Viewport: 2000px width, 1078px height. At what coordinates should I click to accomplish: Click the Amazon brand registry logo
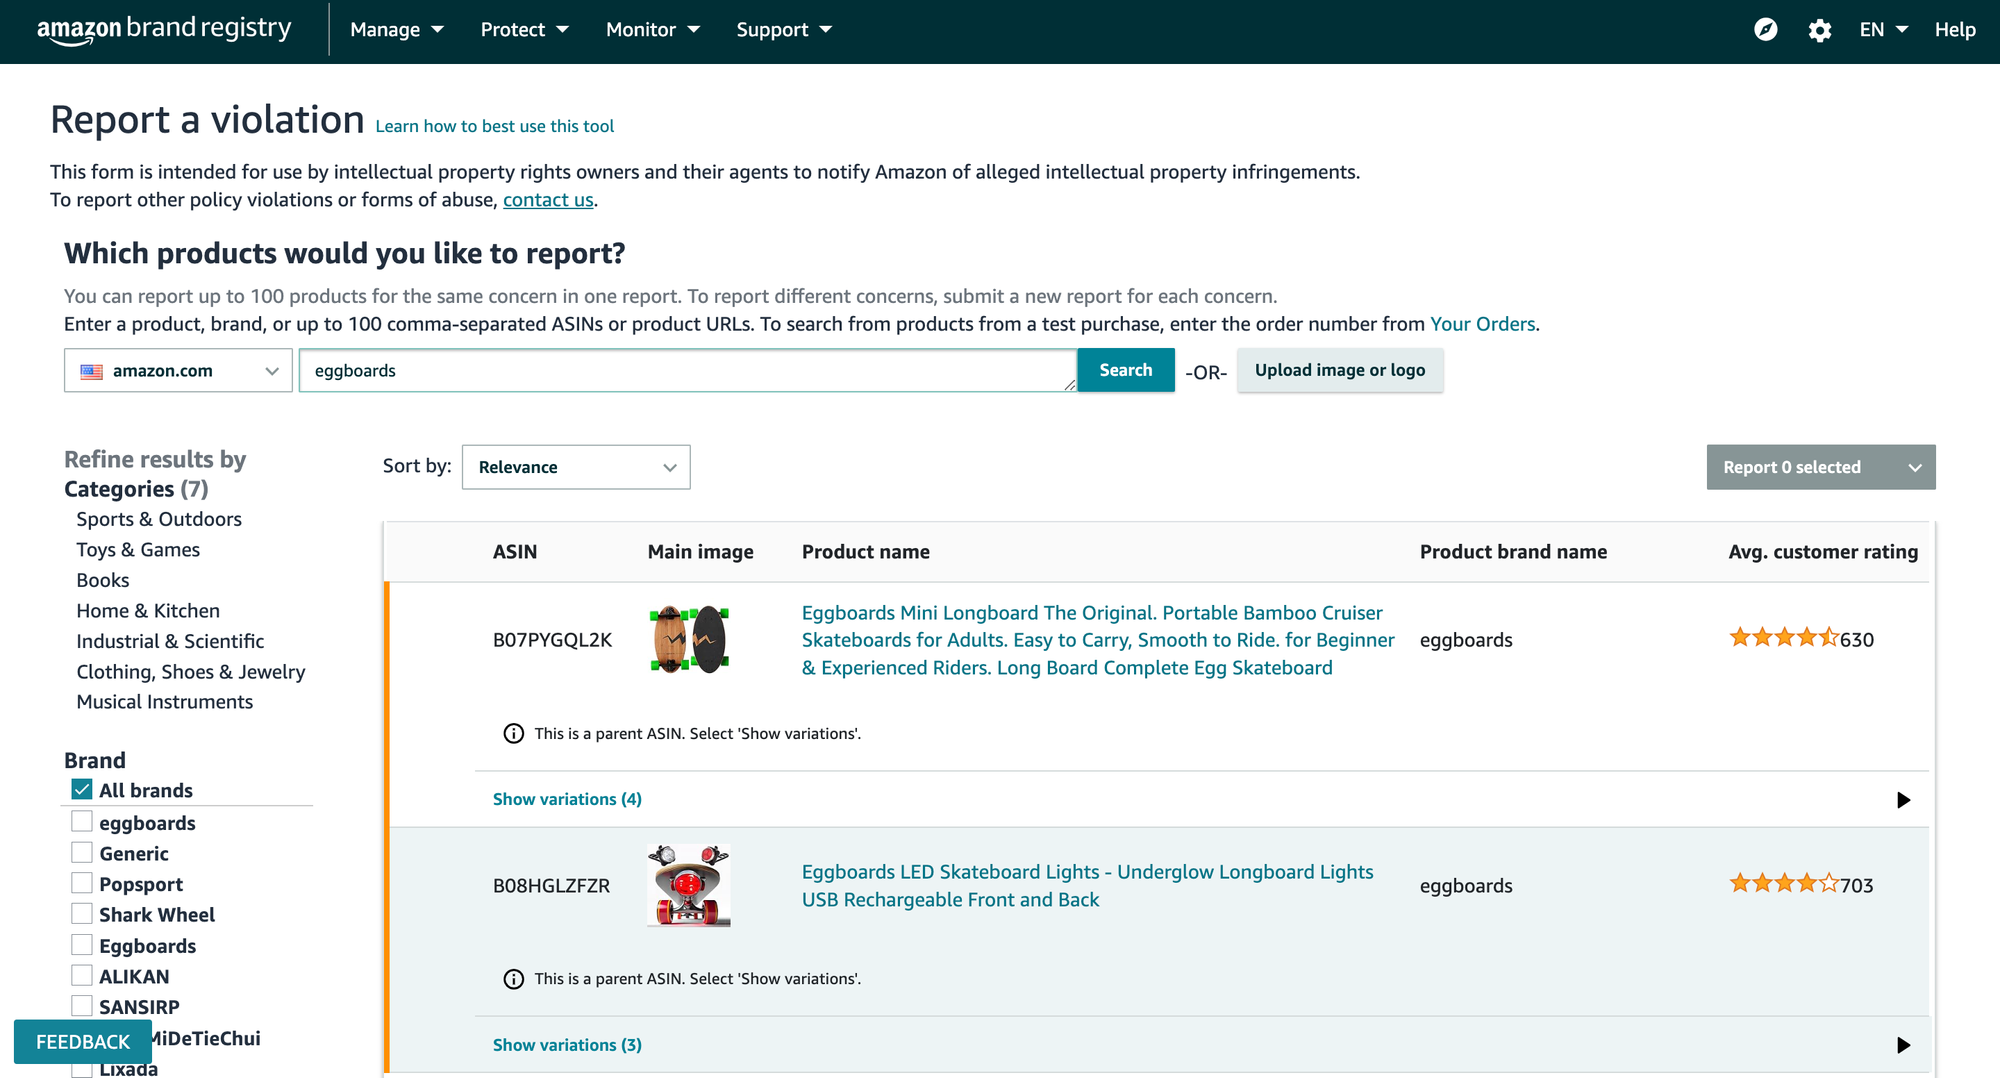(x=164, y=29)
